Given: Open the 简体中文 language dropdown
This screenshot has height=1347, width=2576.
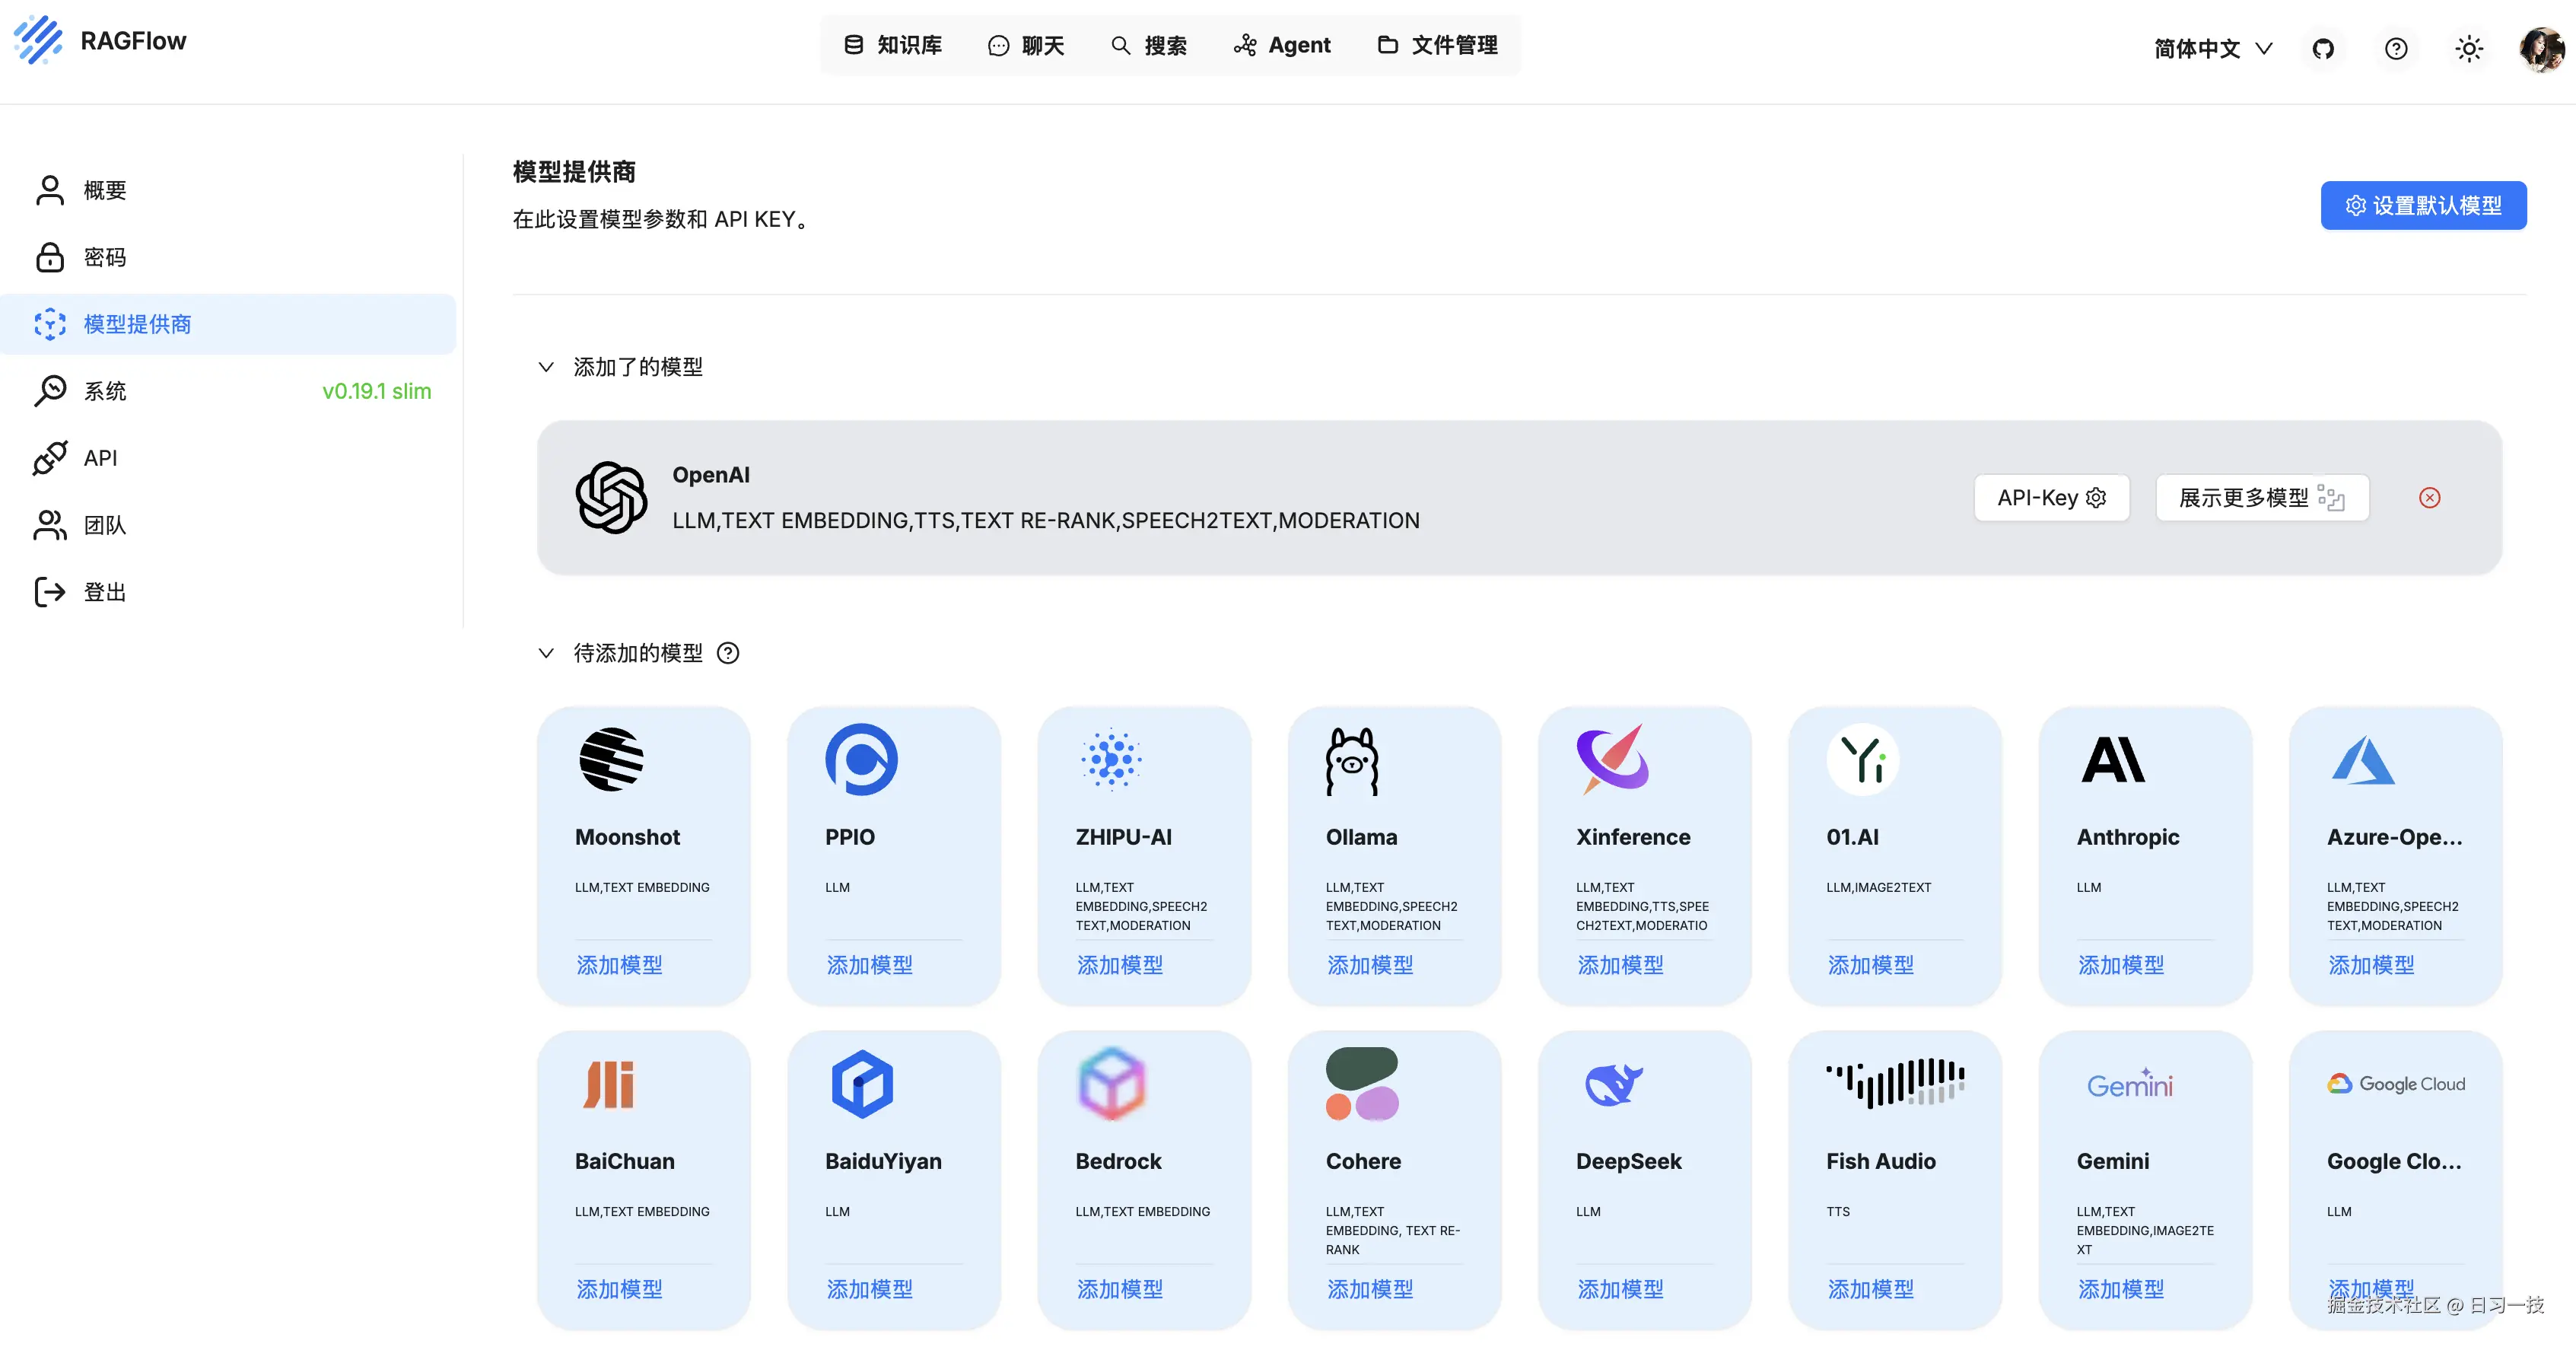Looking at the screenshot, I should [x=2212, y=48].
